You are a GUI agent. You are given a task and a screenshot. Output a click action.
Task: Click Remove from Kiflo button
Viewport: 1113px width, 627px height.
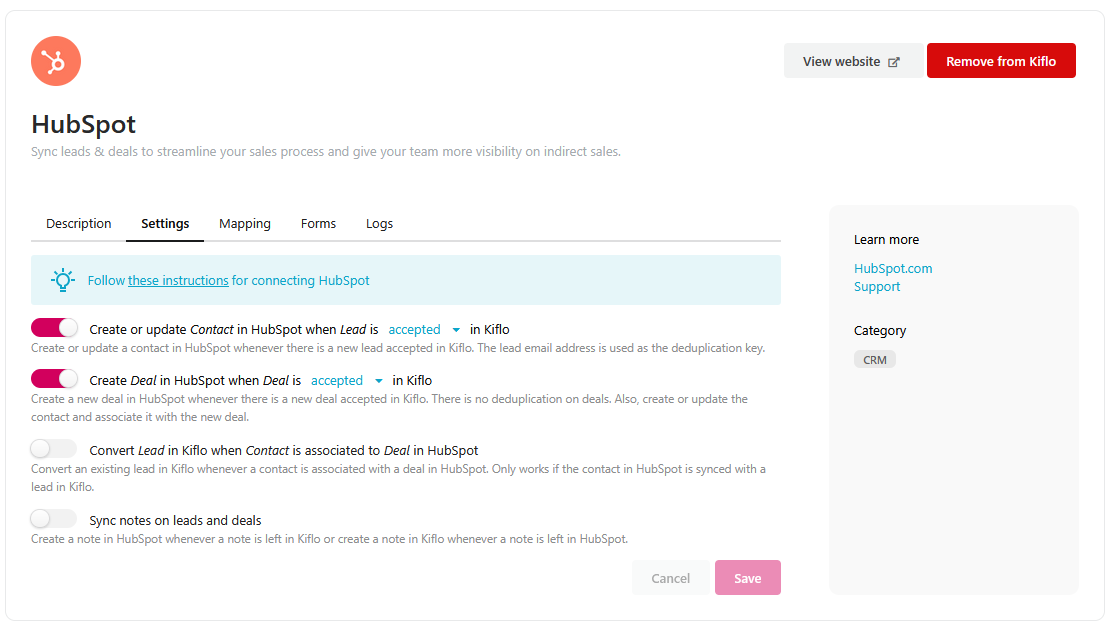(1001, 61)
